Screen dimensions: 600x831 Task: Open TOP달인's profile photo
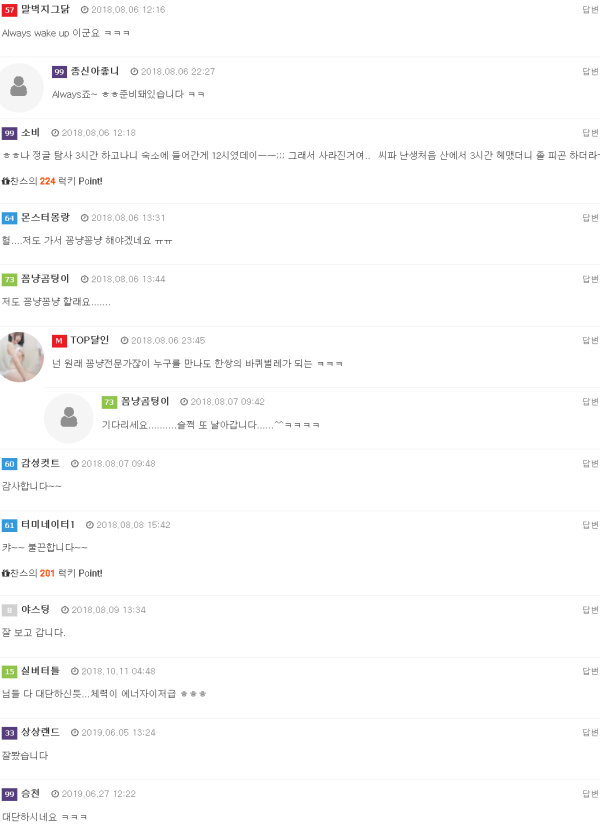coord(20,357)
